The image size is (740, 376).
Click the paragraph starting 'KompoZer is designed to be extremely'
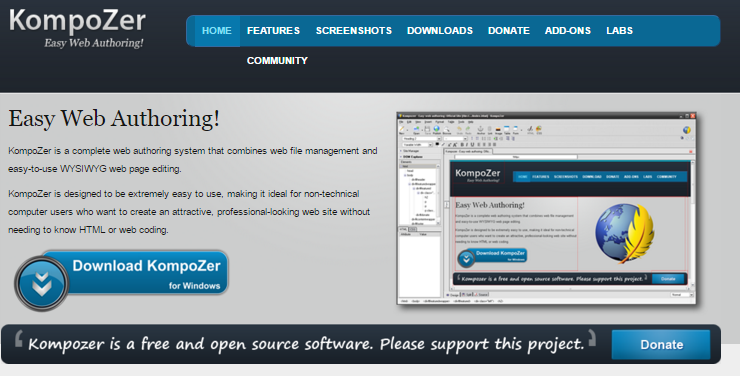(189, 212)
